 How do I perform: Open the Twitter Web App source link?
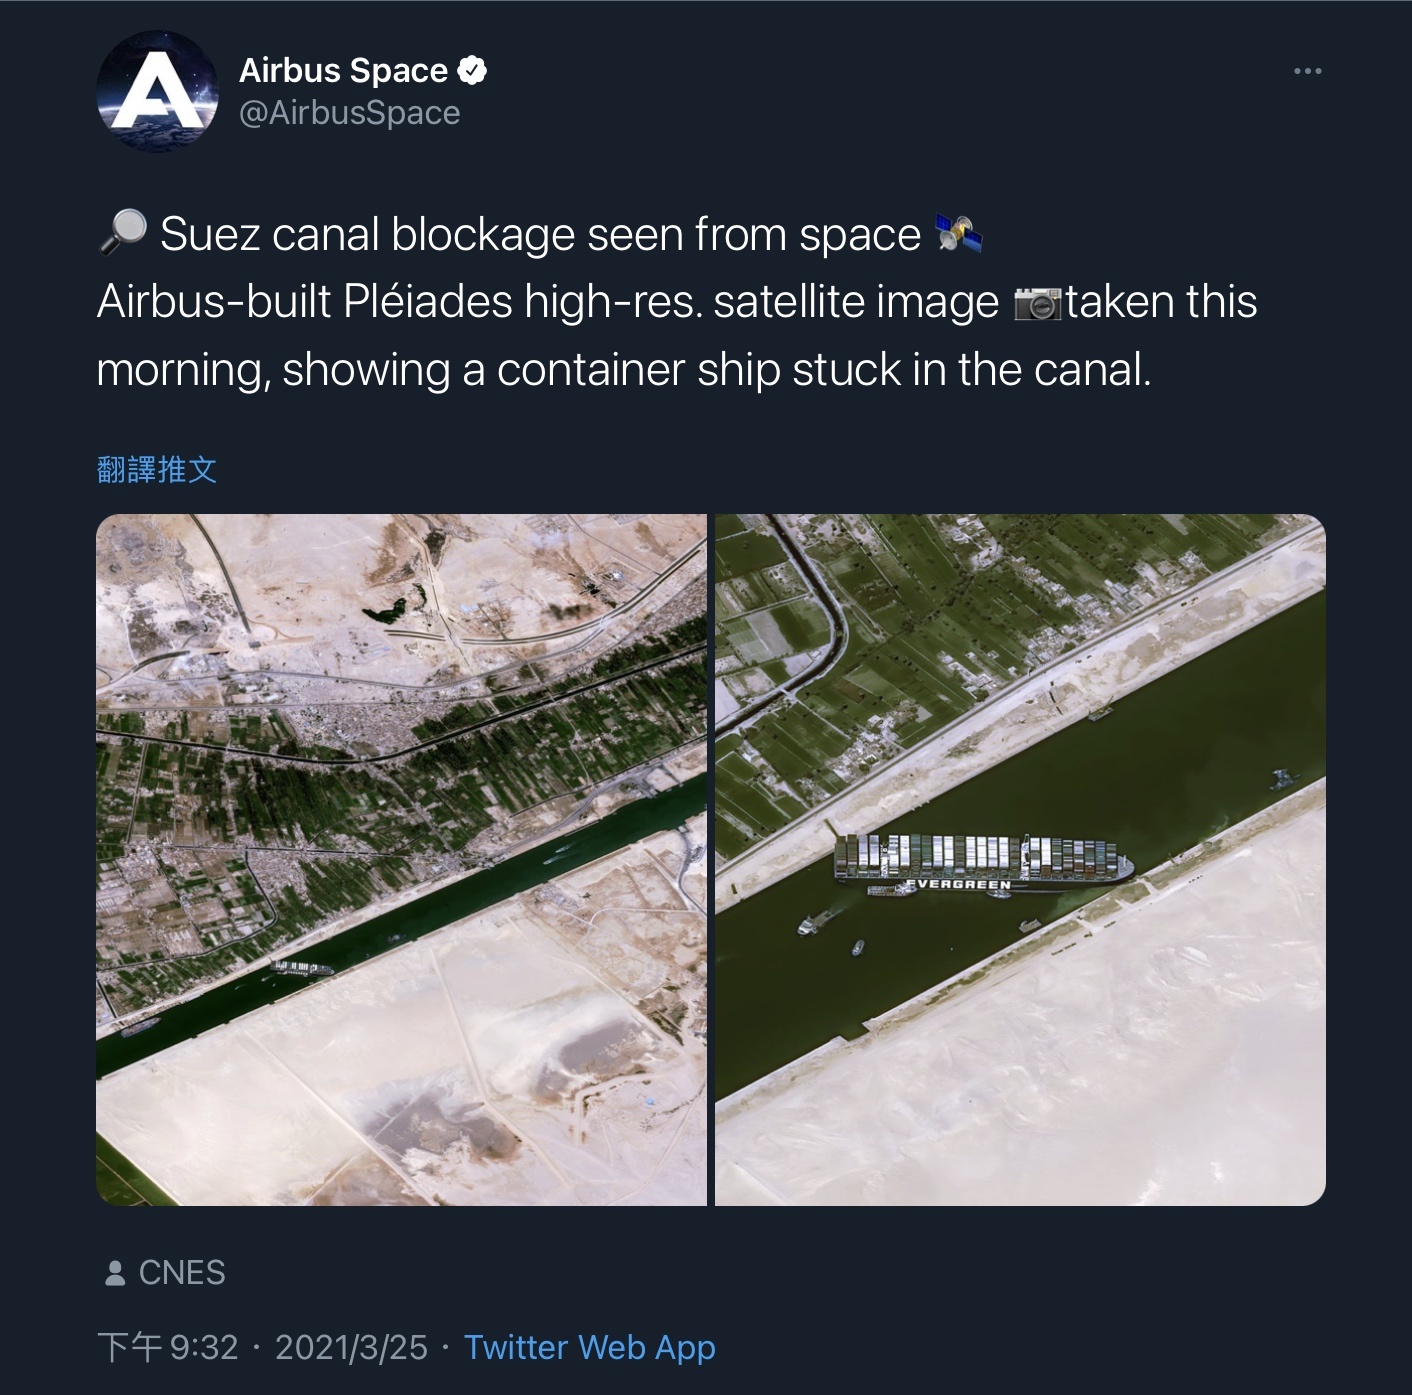[x=590, y=1348]
